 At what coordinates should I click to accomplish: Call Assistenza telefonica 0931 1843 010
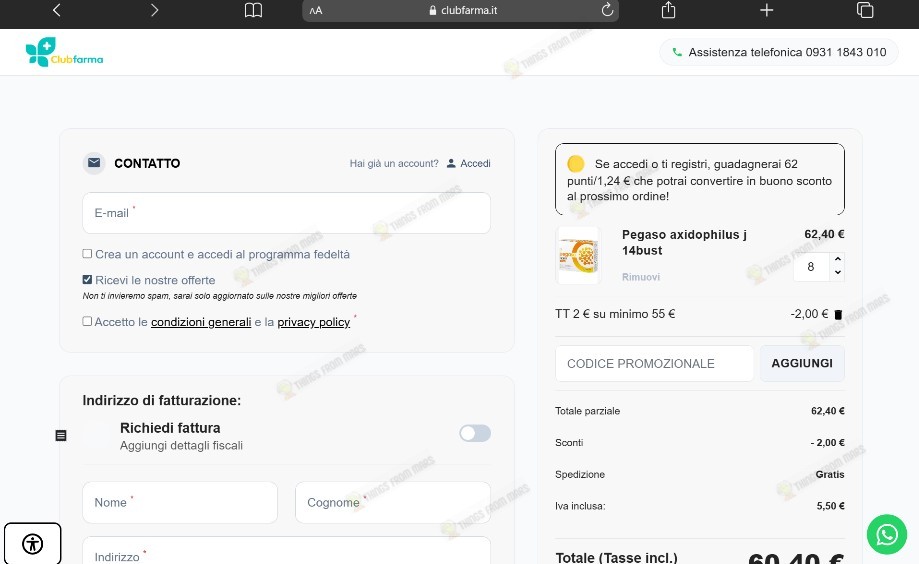[x=779, y=52]
